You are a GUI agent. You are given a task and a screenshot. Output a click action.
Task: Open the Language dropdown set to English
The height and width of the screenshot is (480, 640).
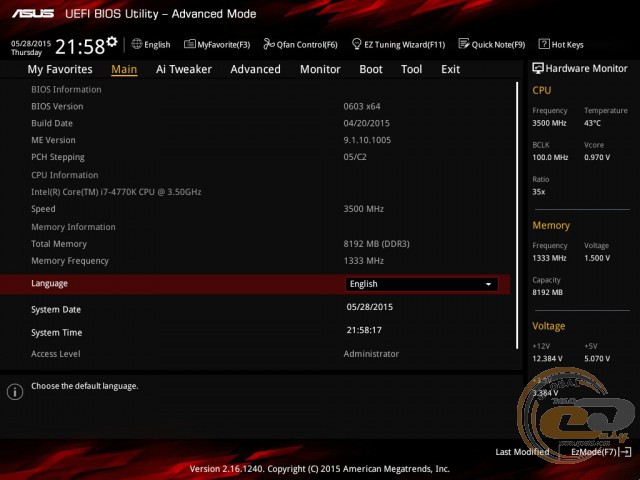click(421, 284)
